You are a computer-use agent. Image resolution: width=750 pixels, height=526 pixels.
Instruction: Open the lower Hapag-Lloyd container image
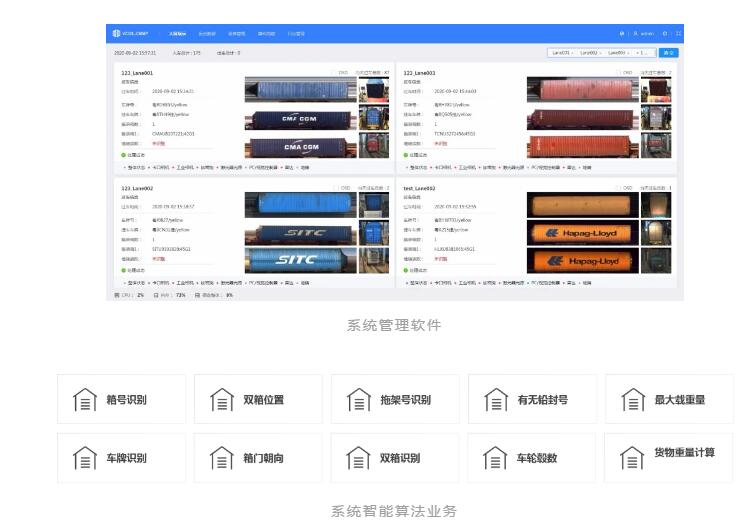click(x=583, y=260)
